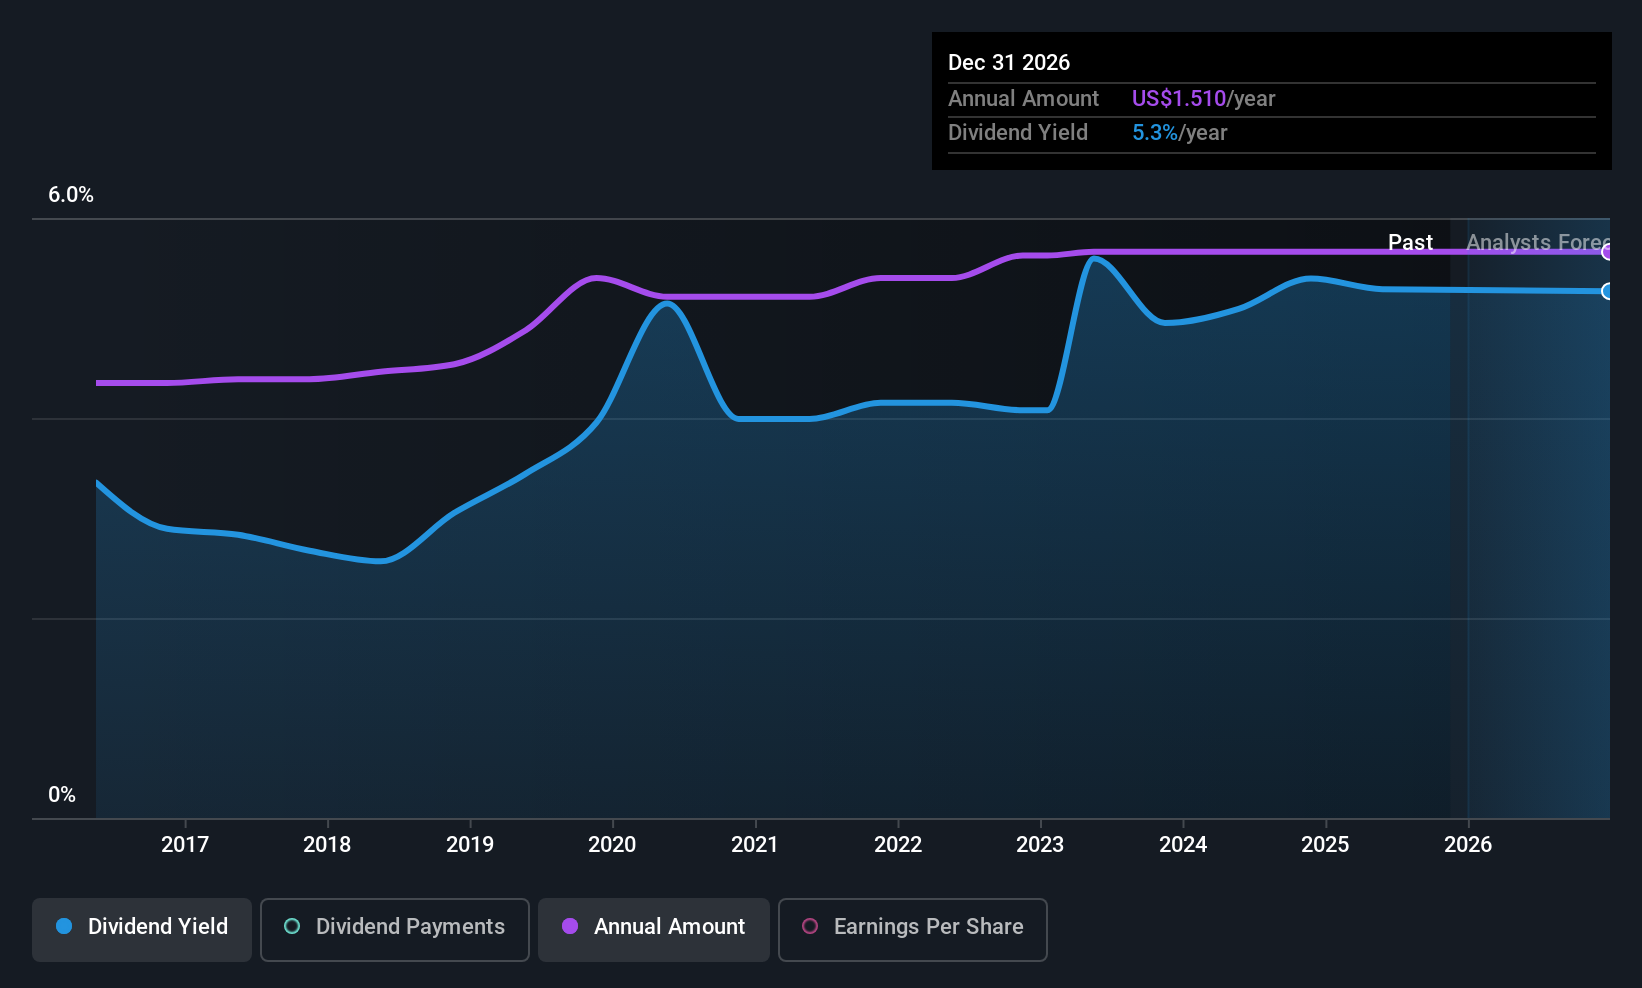Click the purple Annual Amount legend dot
The image size is (1642, 988).
coord(570,926)
